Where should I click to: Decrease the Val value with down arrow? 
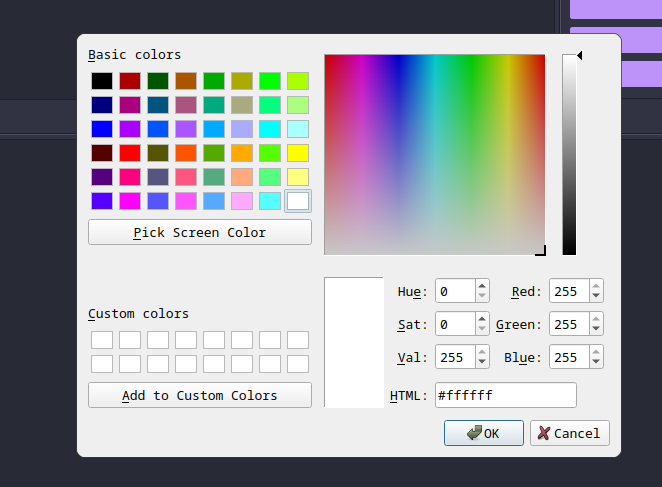(x=482, y=362)
